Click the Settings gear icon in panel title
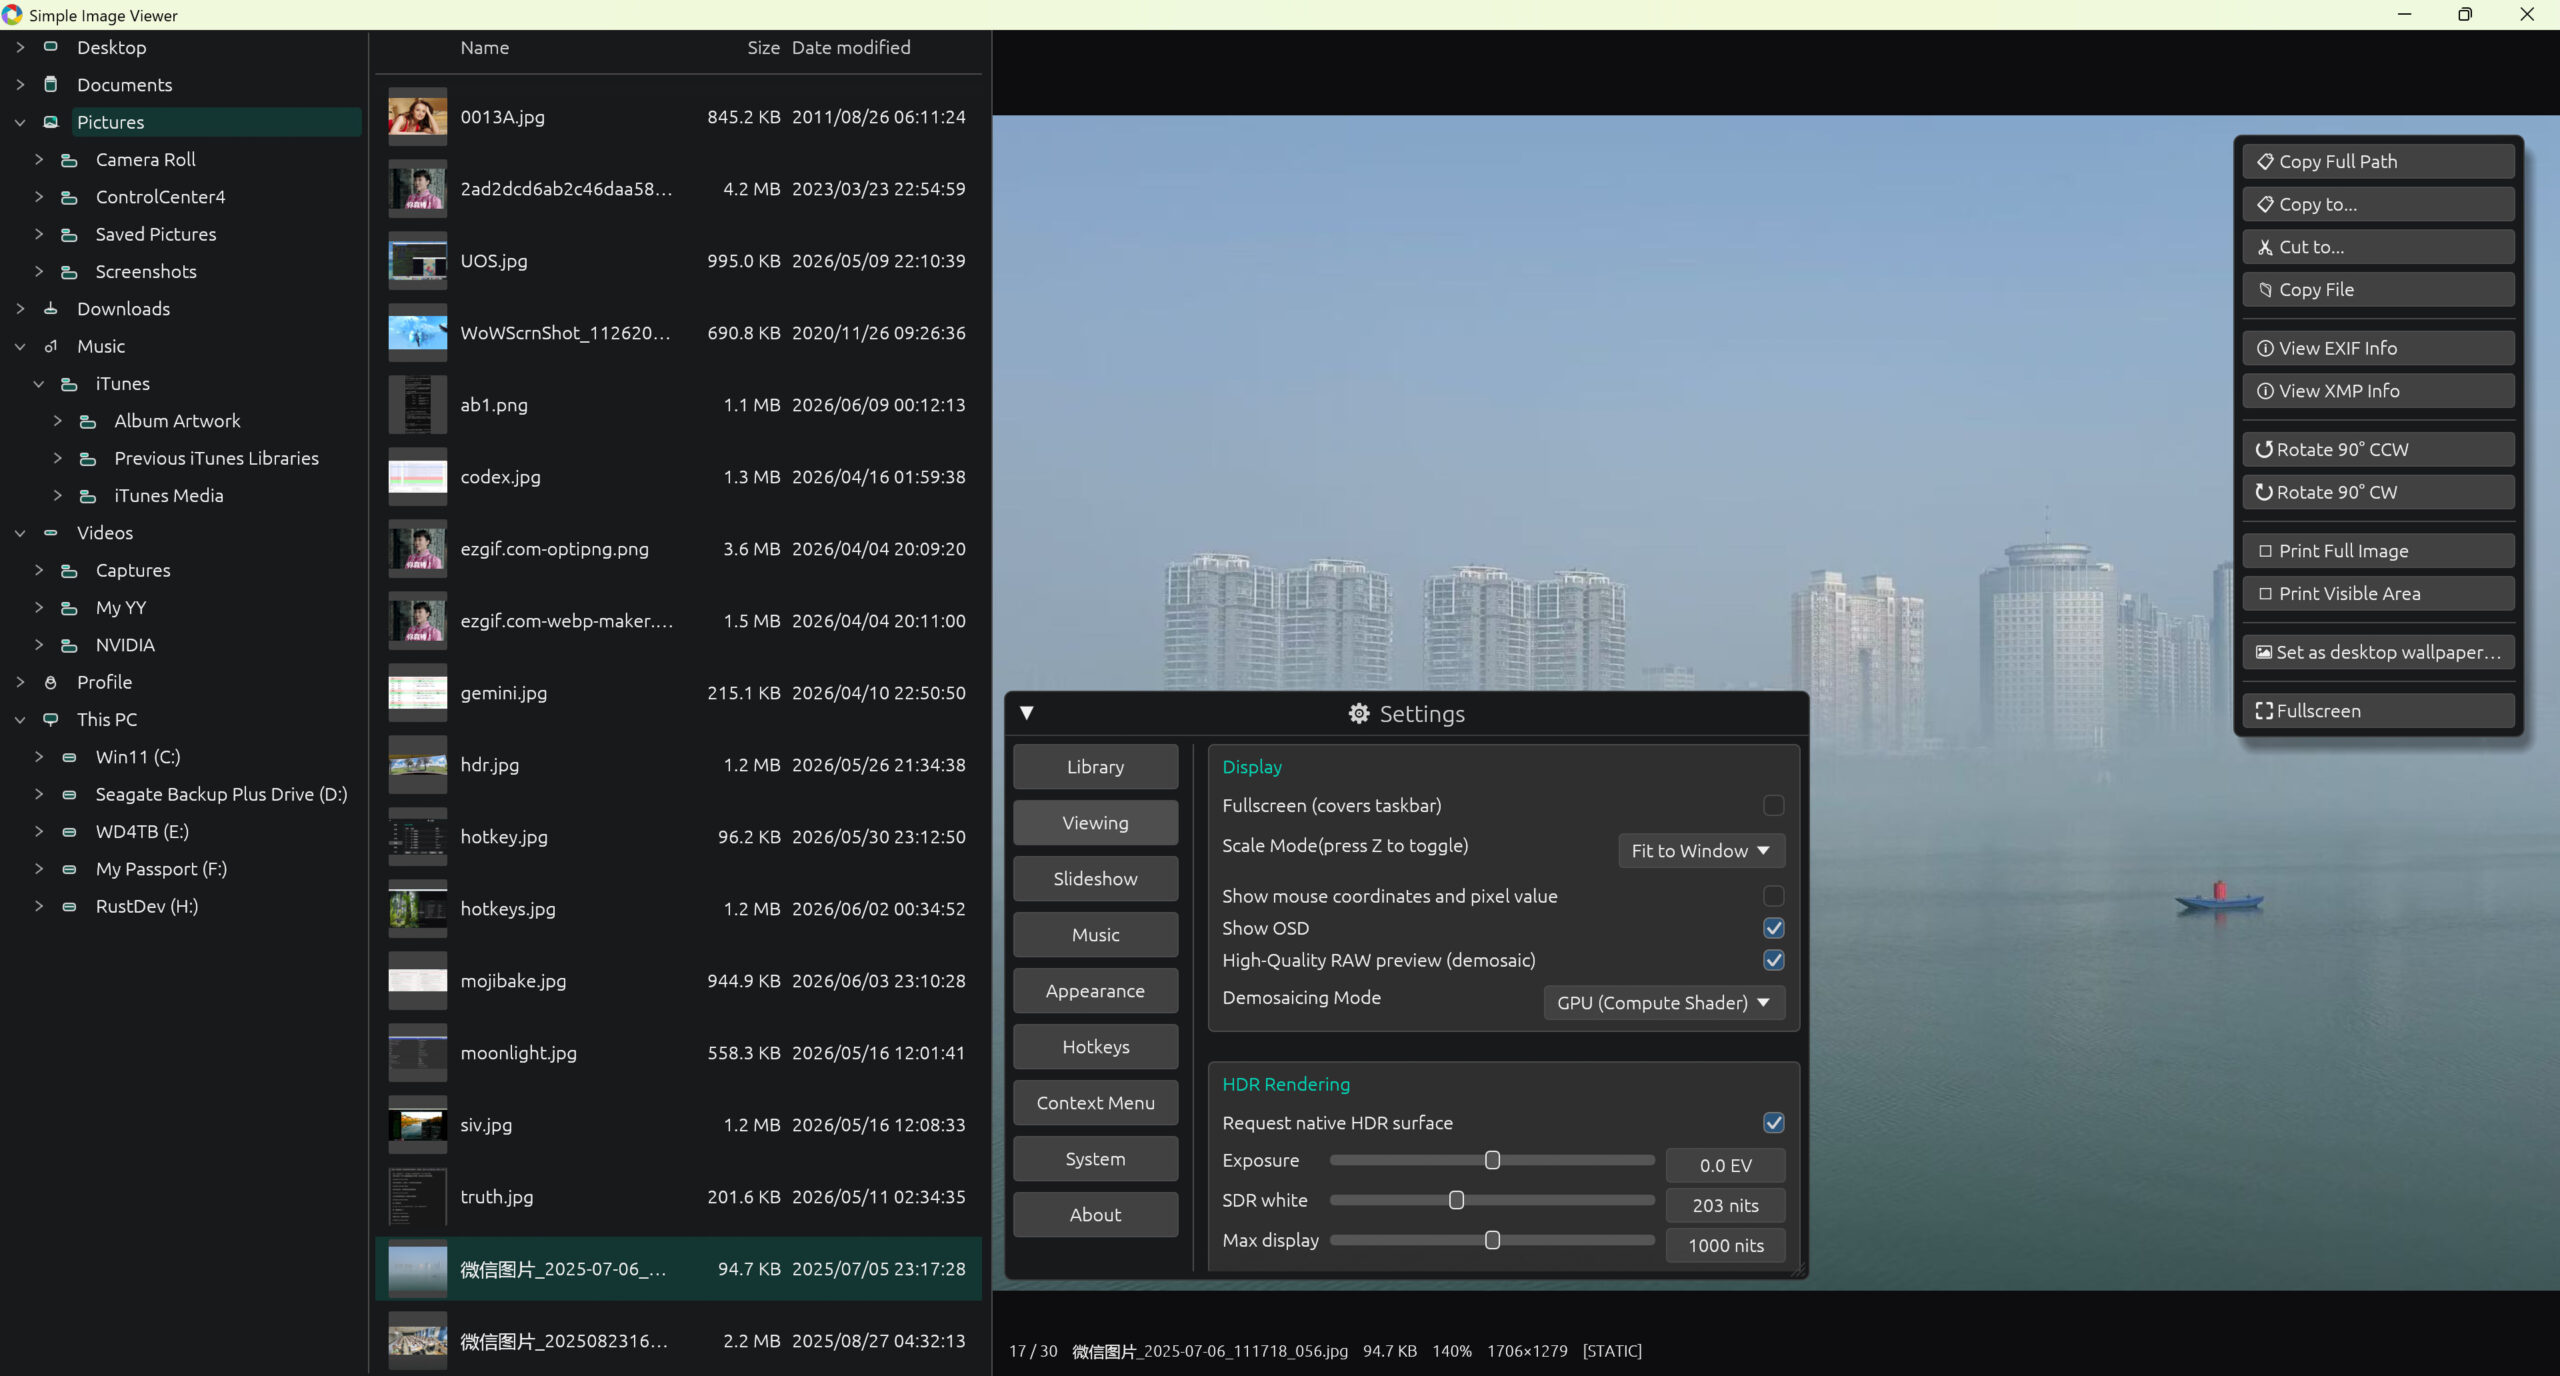 coord(1359,713)
